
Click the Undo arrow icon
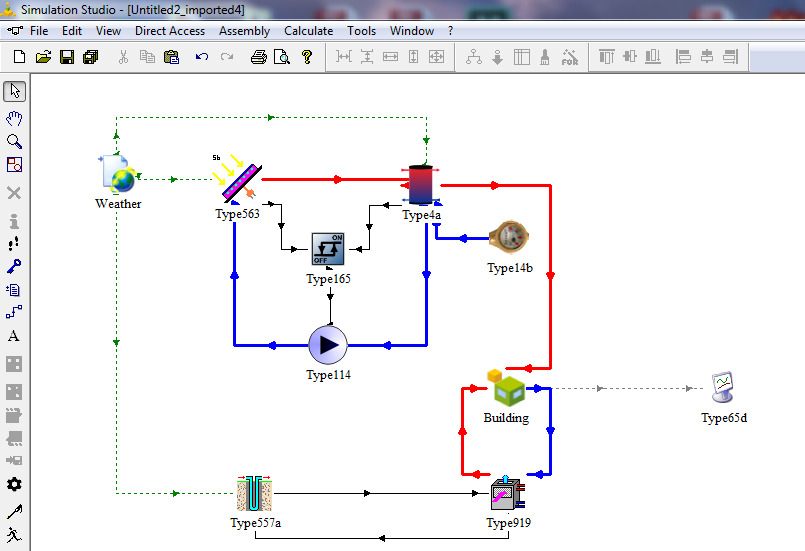pyautogui.click(x=202, y=56)
